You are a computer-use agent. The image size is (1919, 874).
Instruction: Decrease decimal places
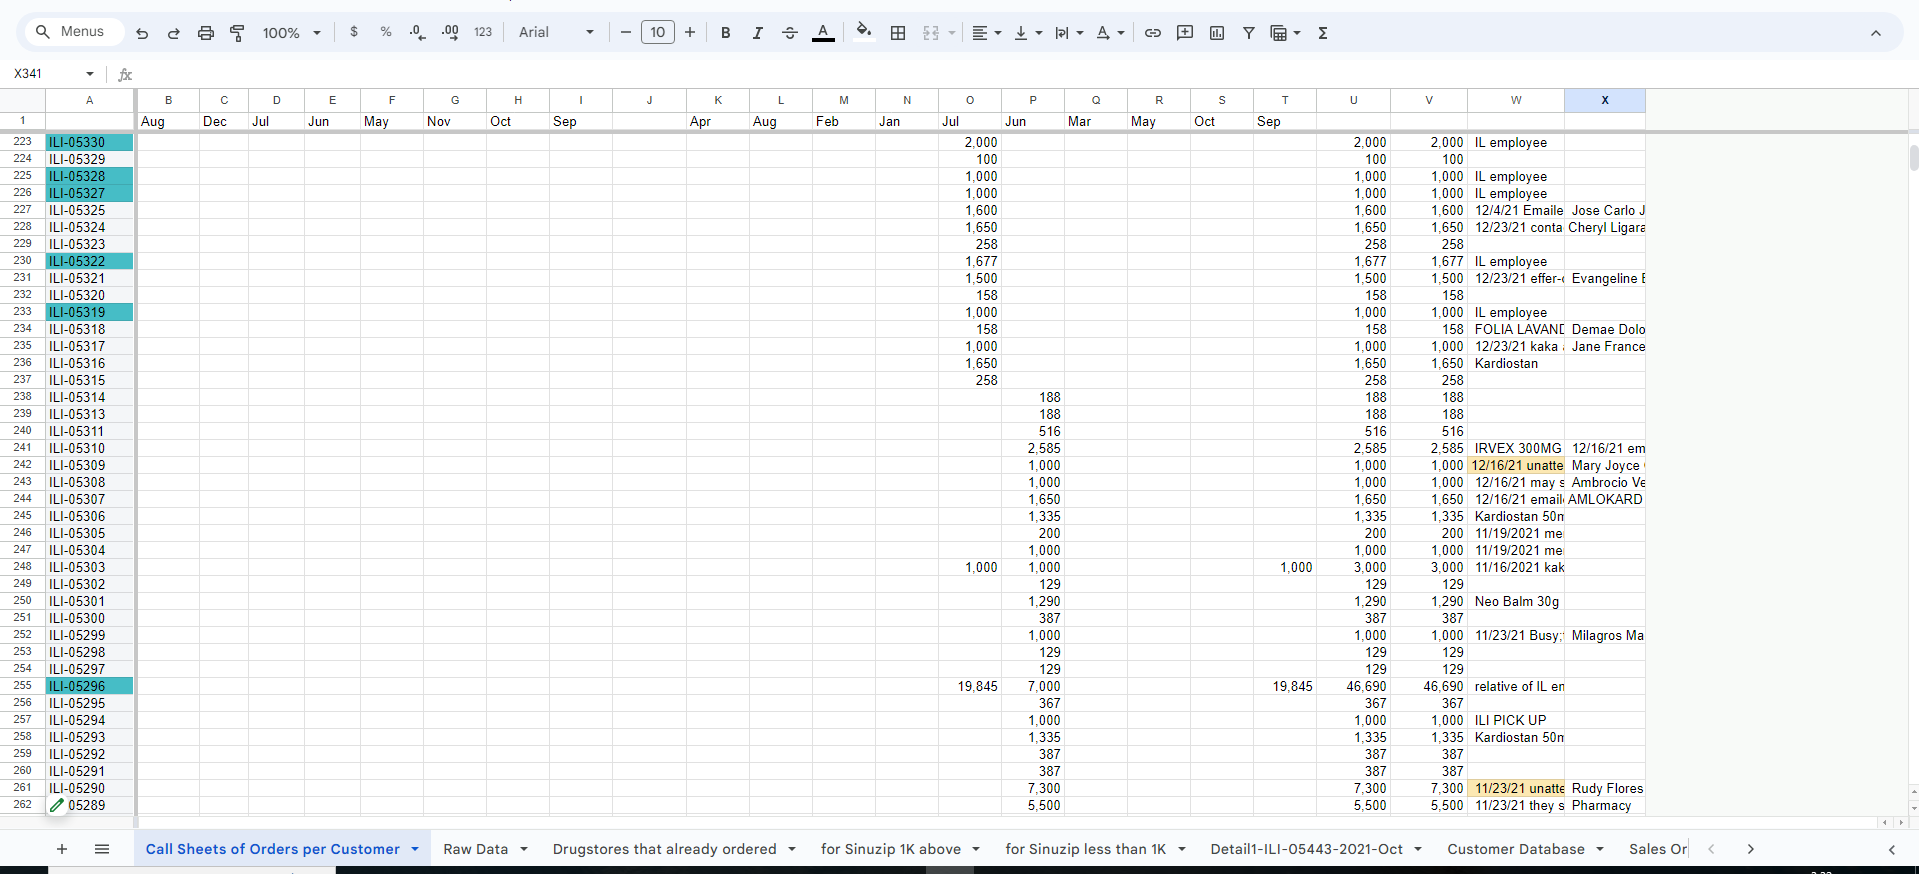point(418,33)
